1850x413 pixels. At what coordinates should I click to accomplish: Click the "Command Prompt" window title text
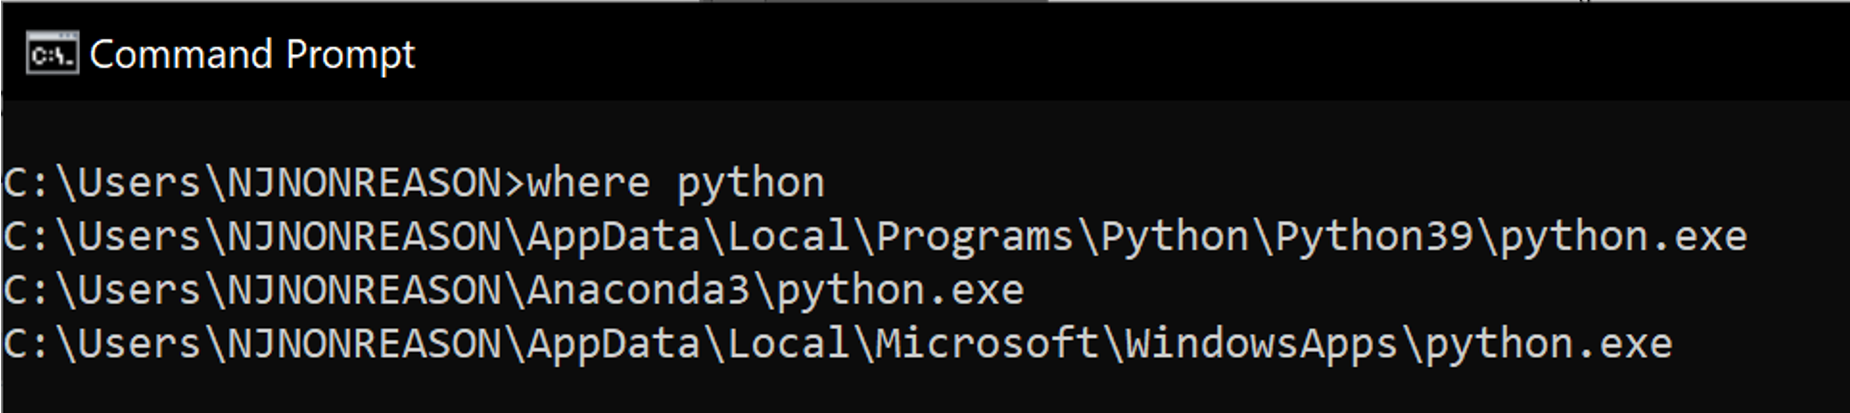coord(252,54)
